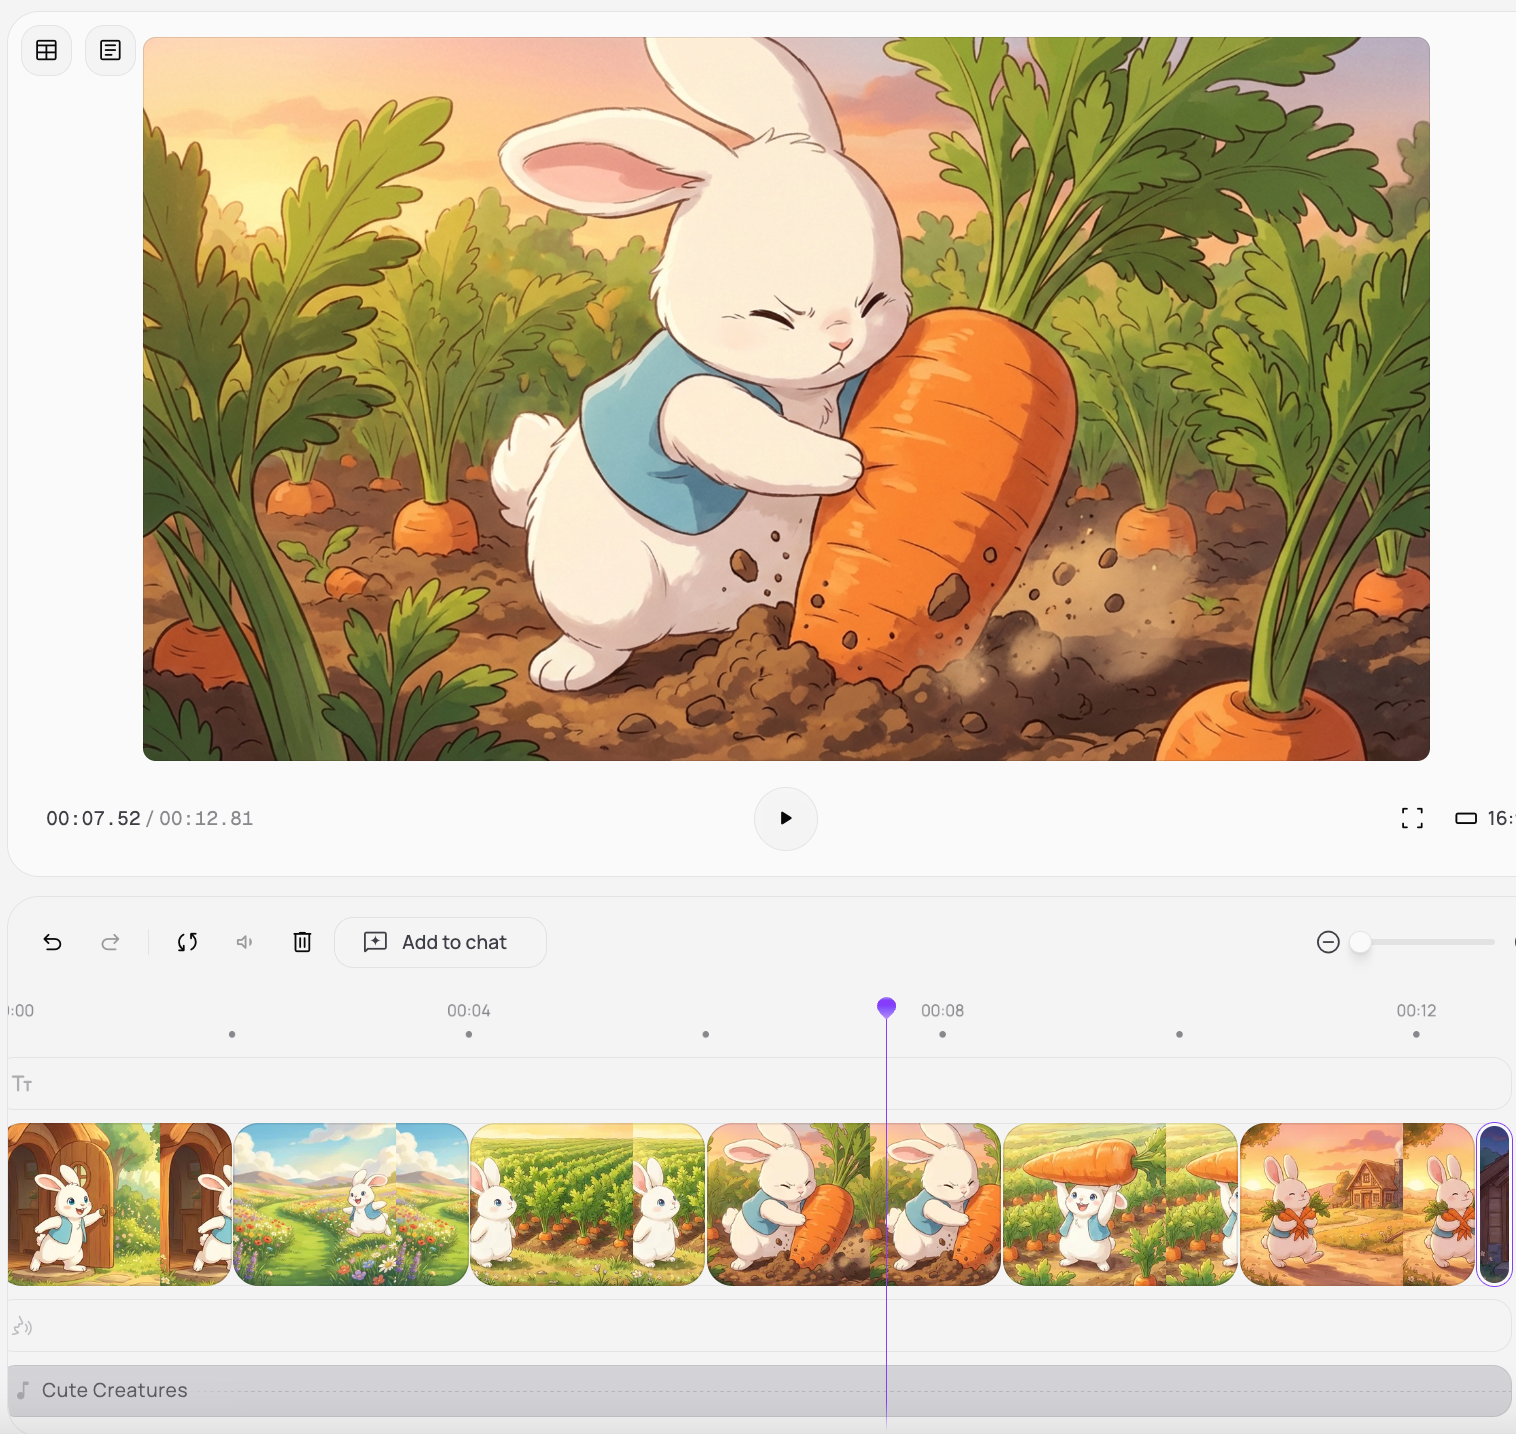
Task: Select the rabbit lifting carrot overhead clip
Action: [1120, 1204]
